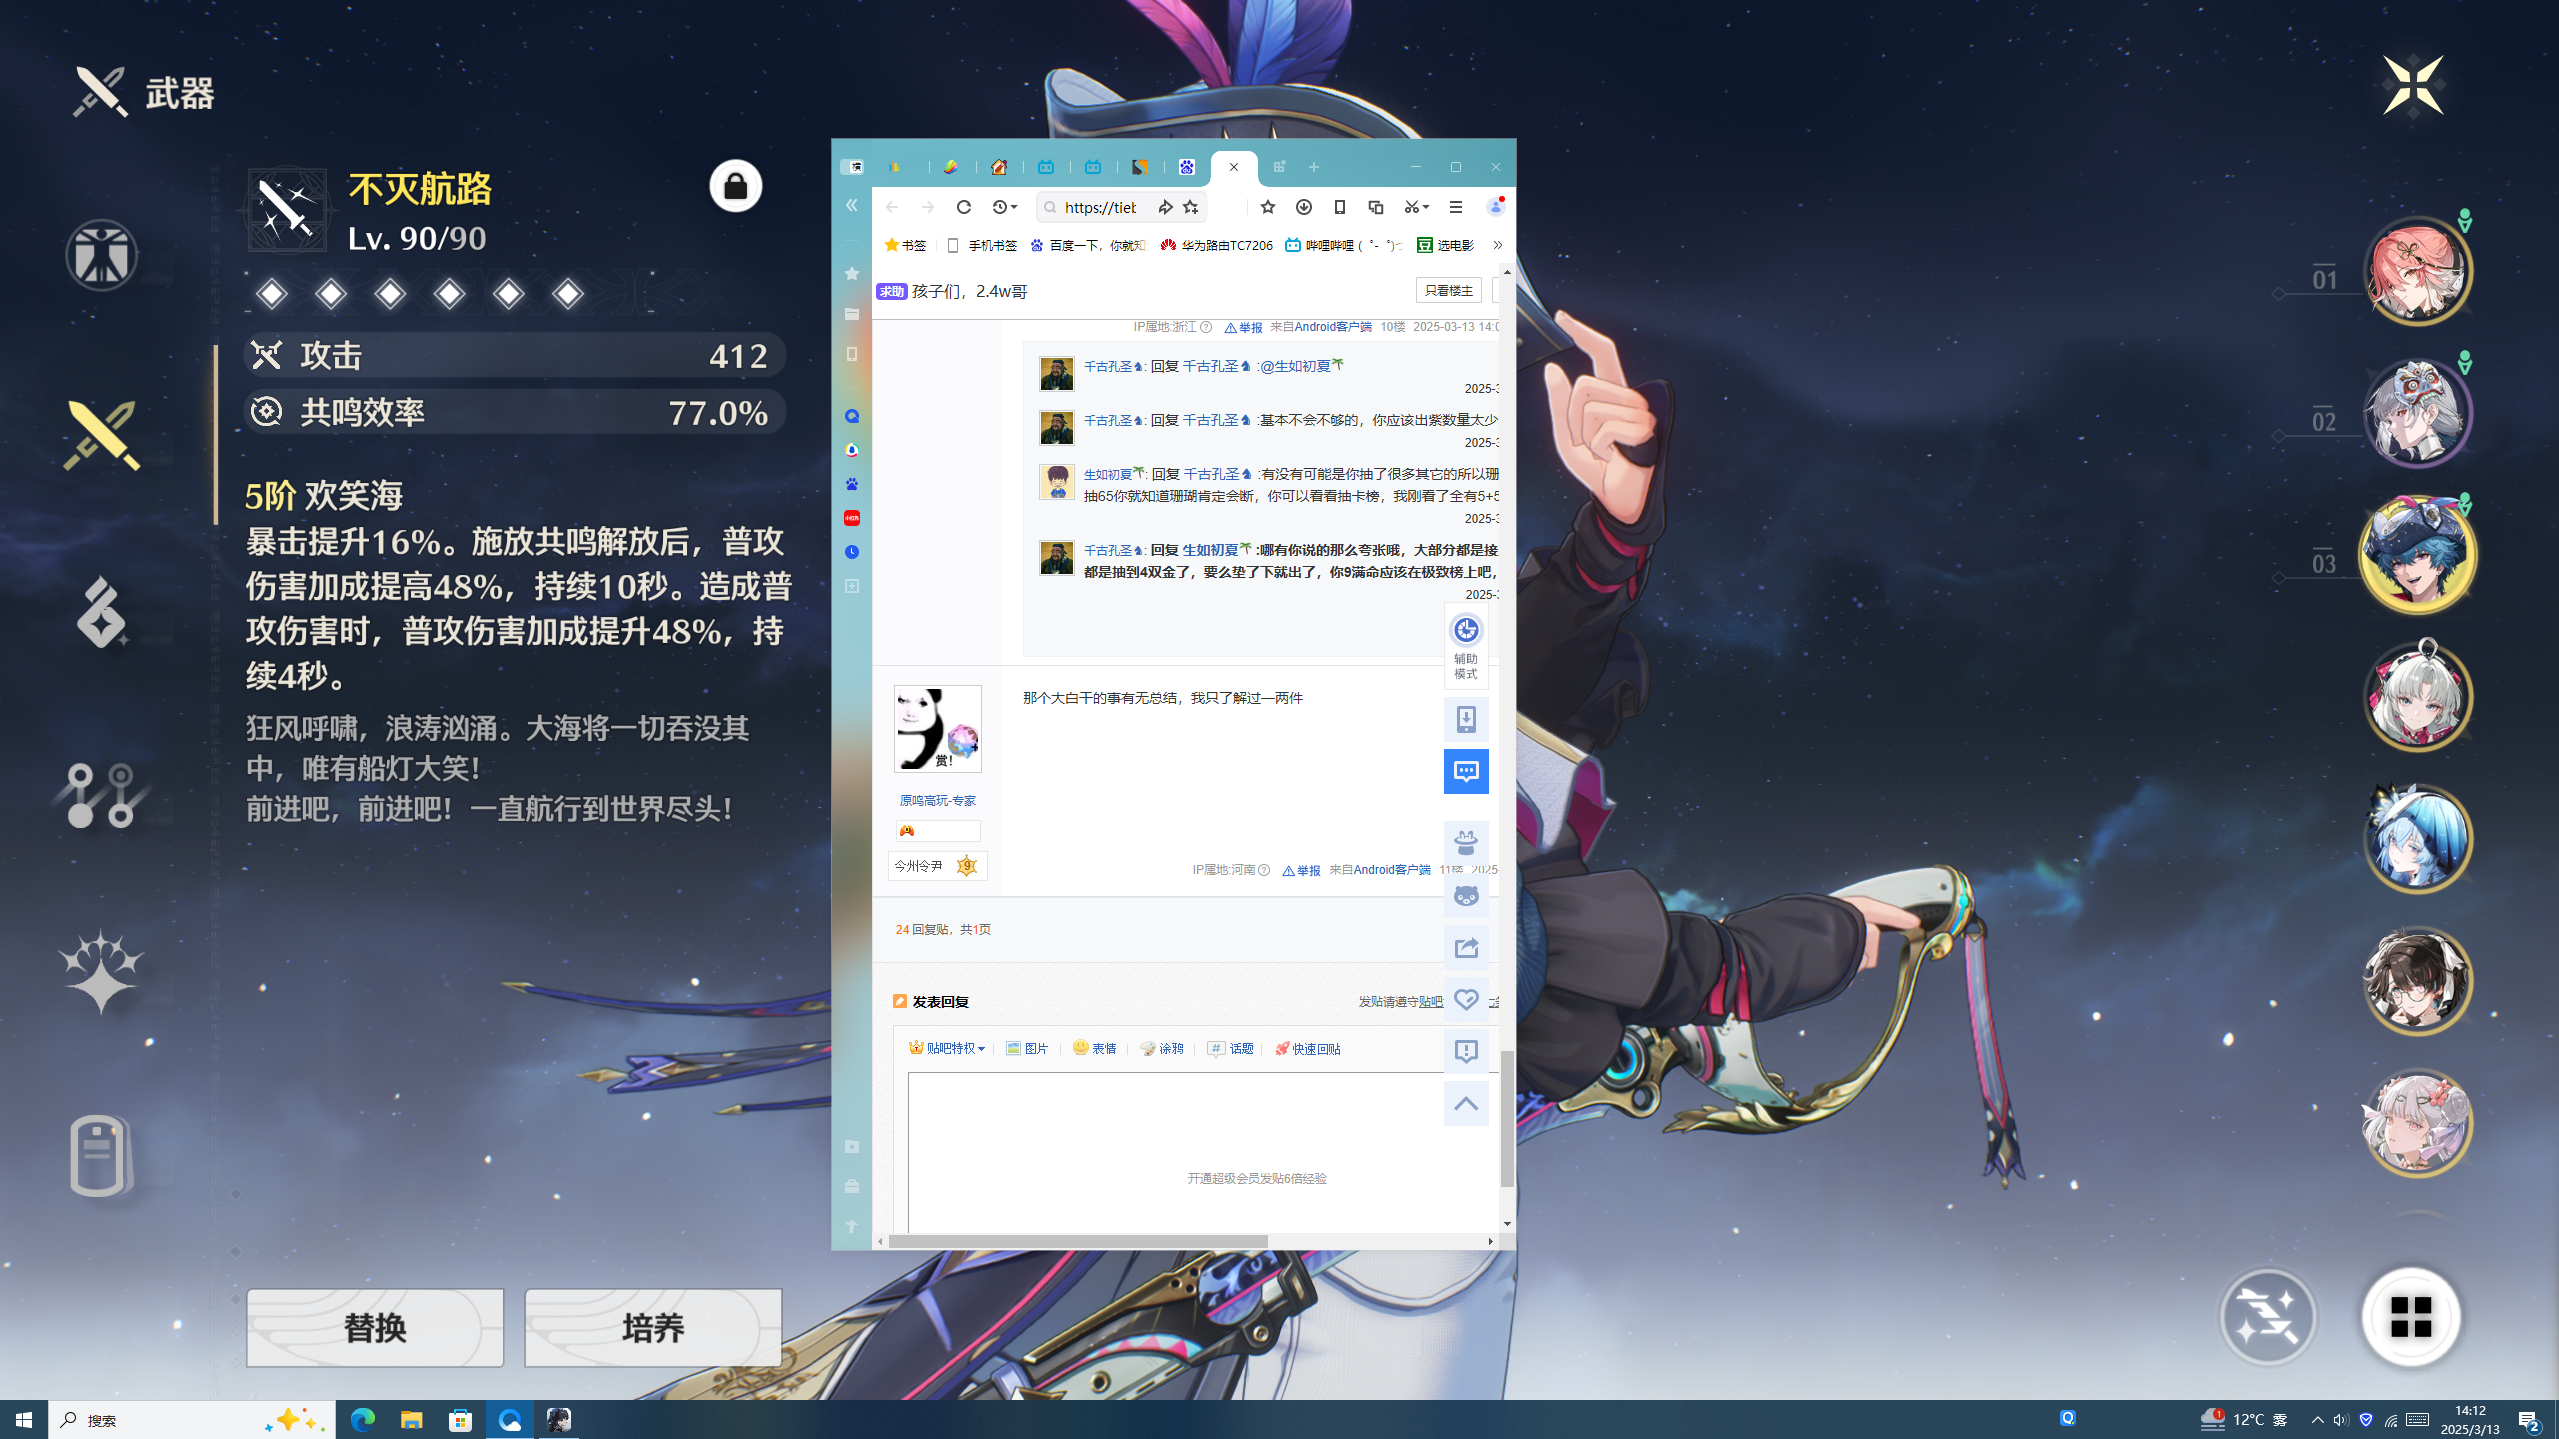Open the resonance chain star icon in game sidebar
The image size is (2559, 1439).
coord(101,970)
